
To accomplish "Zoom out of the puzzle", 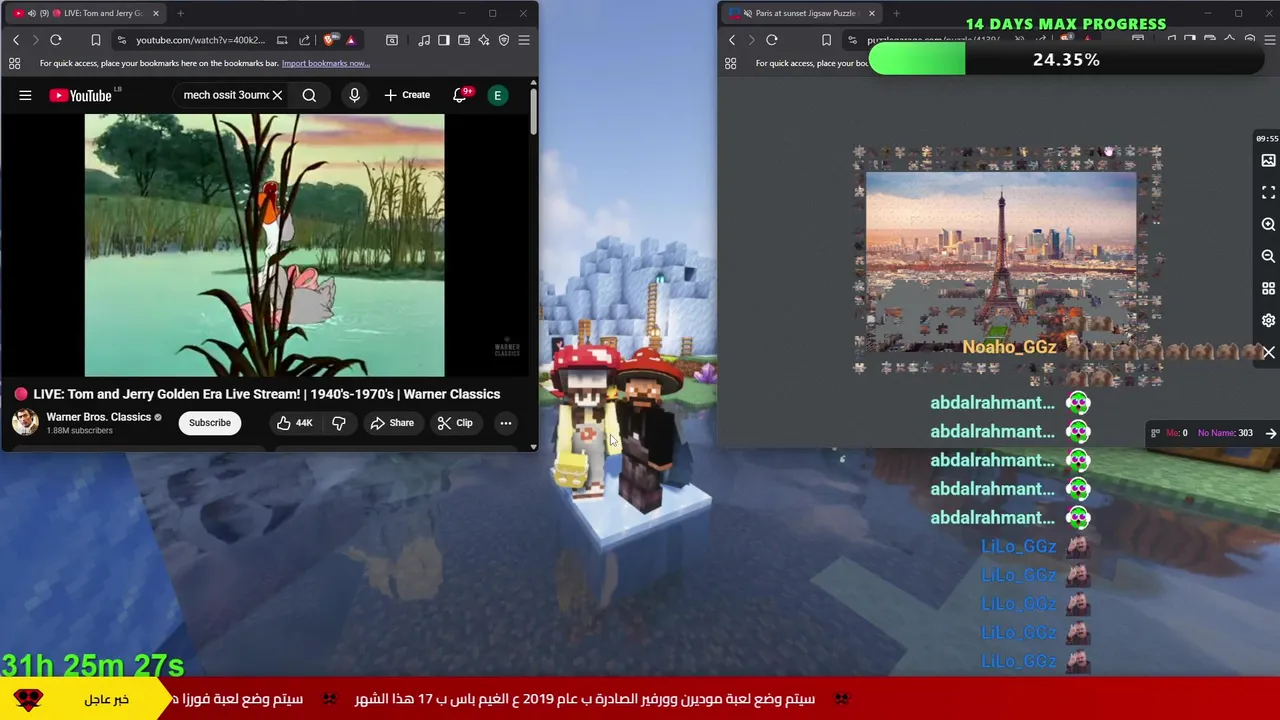I will pyautogui.click(x=1268, y=256).
